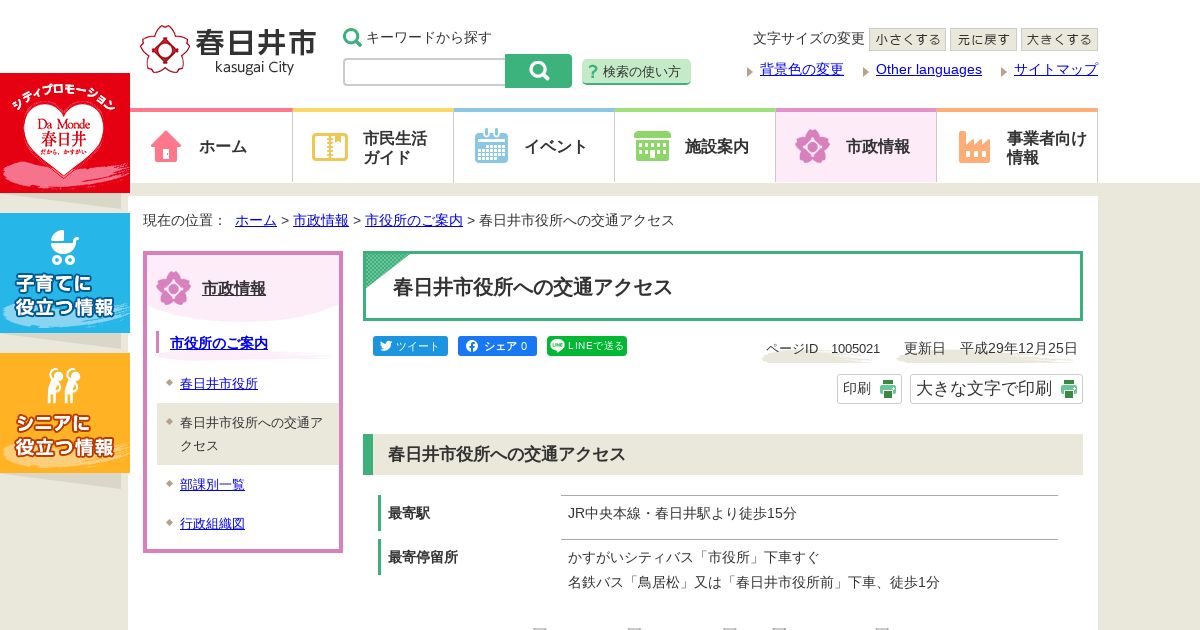1200x630 pixels.
Task: Open 子育てに役立つ情報 banner
Action: [x=65, y=273]
